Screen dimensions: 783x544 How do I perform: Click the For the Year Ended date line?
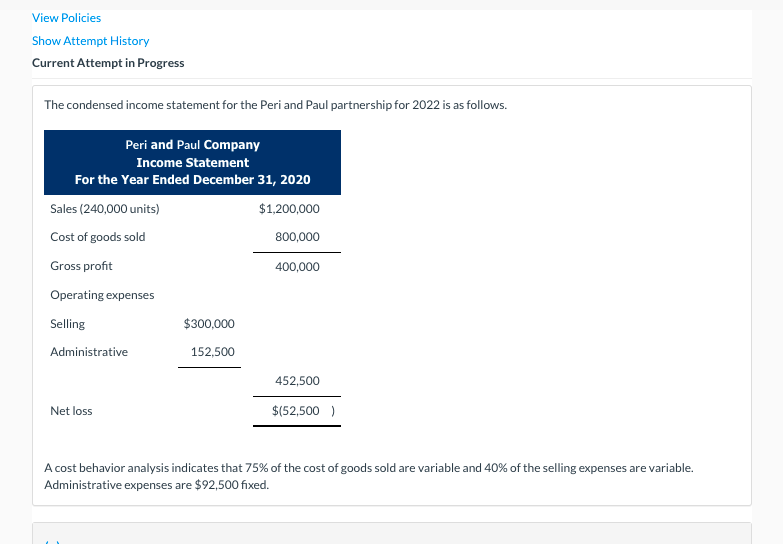[193, 180]
